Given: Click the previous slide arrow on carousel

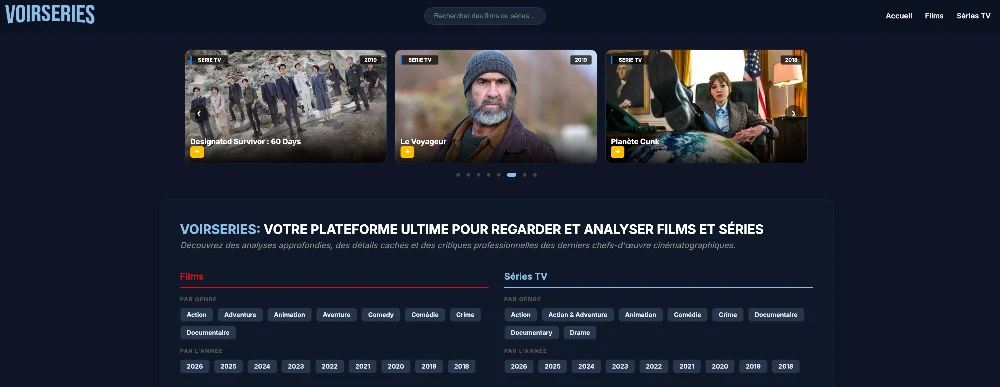Looking at the screenshot, I should 199,113.
